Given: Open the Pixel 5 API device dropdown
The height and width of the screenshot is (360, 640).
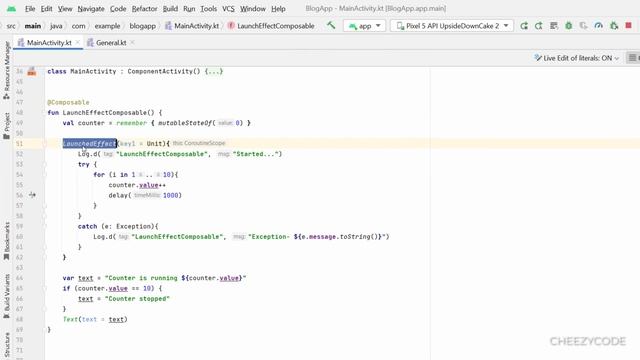Looking at the screenshot, I should click(452, 26).
